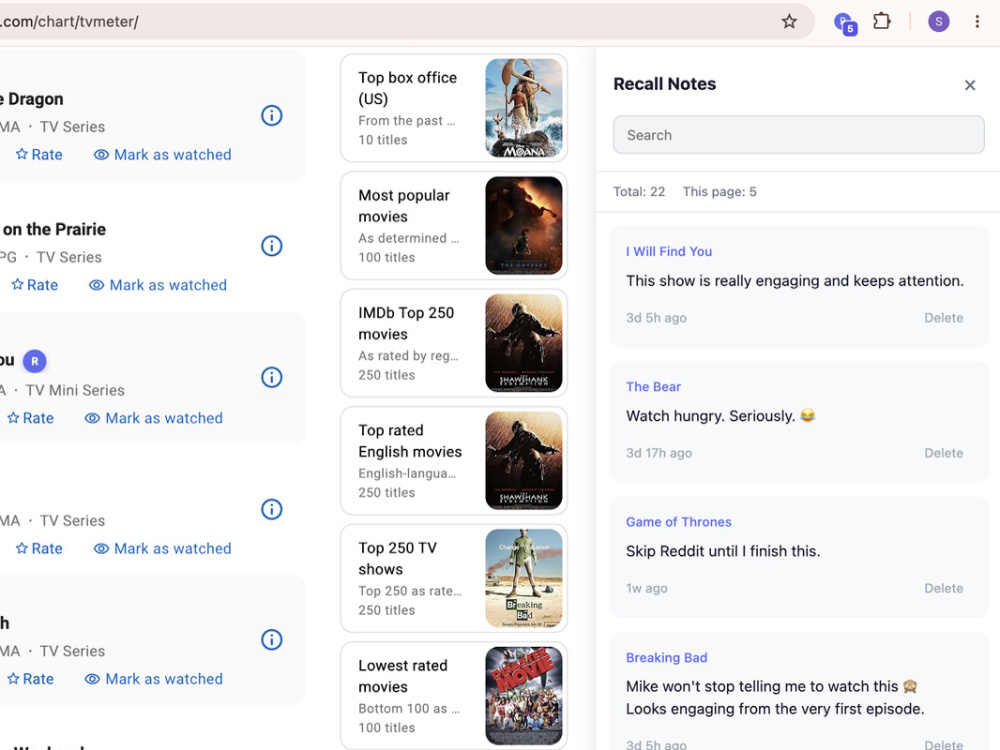Click the 'This page: 5' count
The image size is (1000, 750).
click(719, 191)
